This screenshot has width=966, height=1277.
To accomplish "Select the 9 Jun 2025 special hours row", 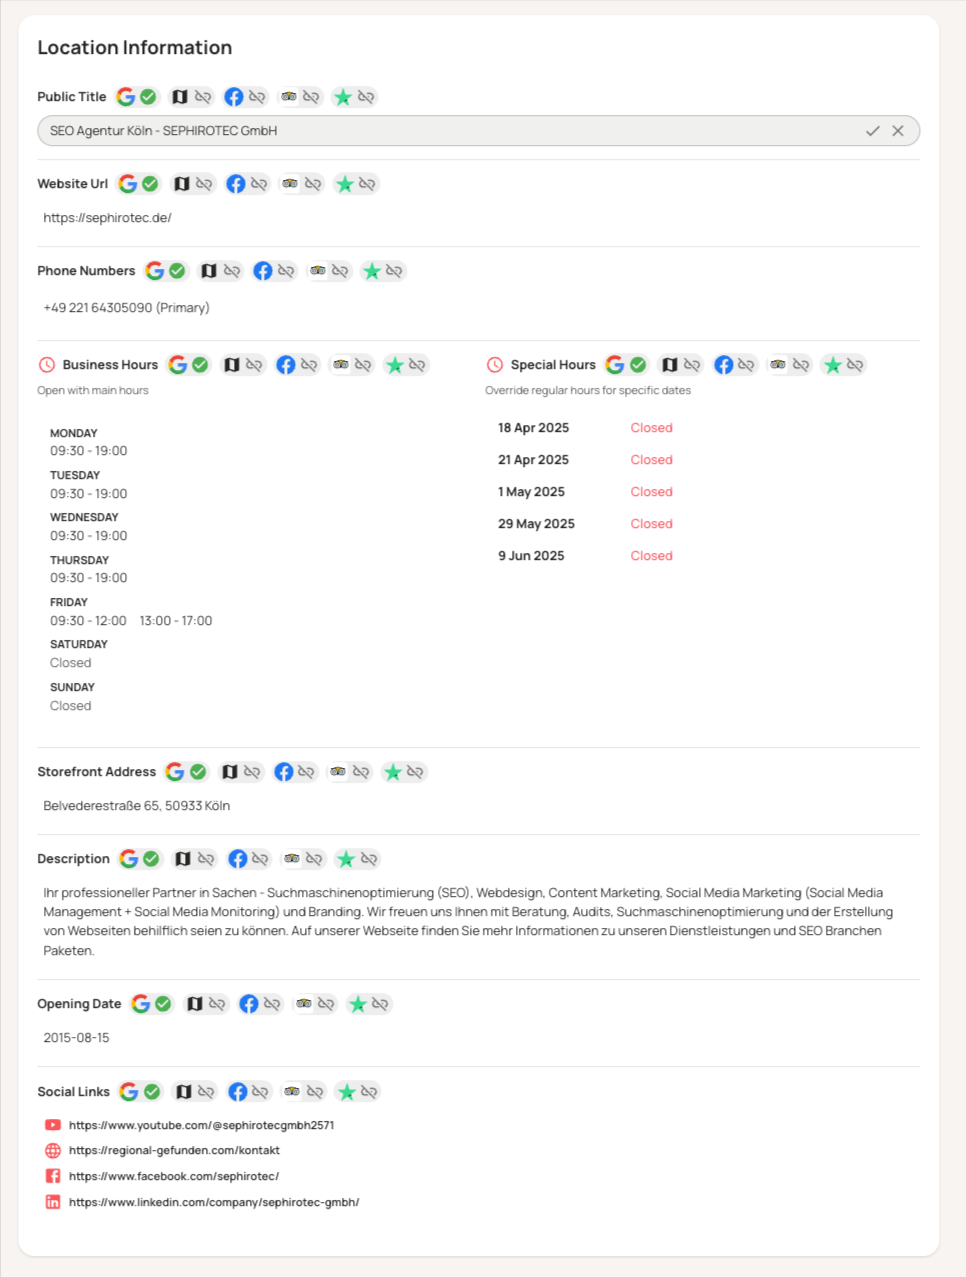I will [x=586, y=556].
